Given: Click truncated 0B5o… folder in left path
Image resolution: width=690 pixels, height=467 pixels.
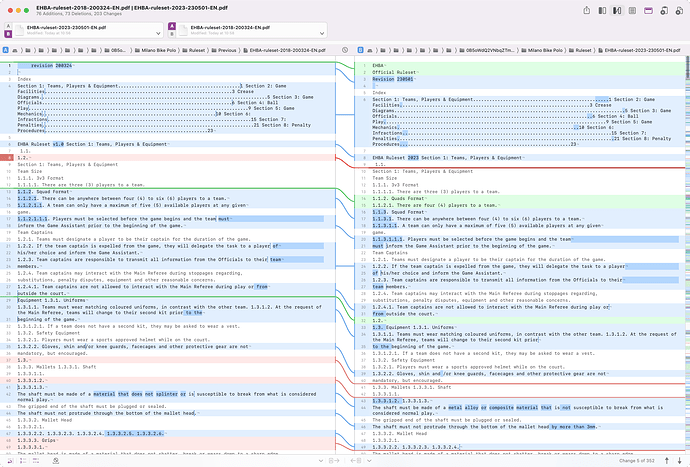Looking at the screenshot, I should click(x=116, y=50).
